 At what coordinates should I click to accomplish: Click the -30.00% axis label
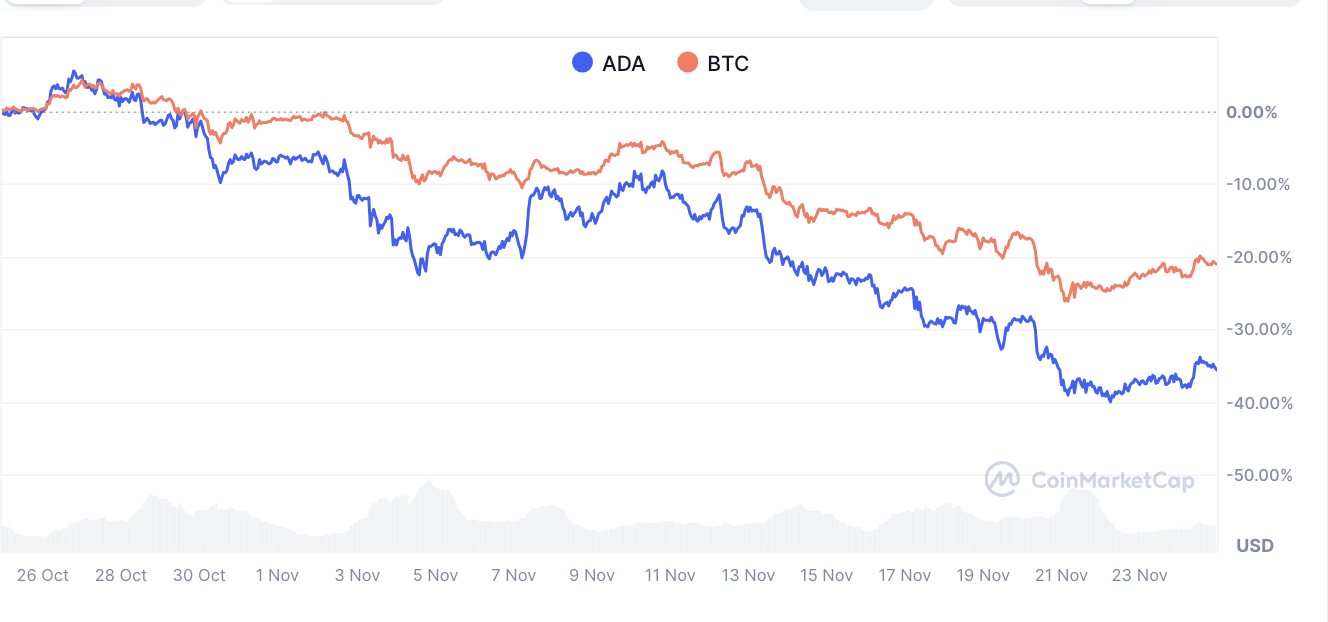point(1258,330)
